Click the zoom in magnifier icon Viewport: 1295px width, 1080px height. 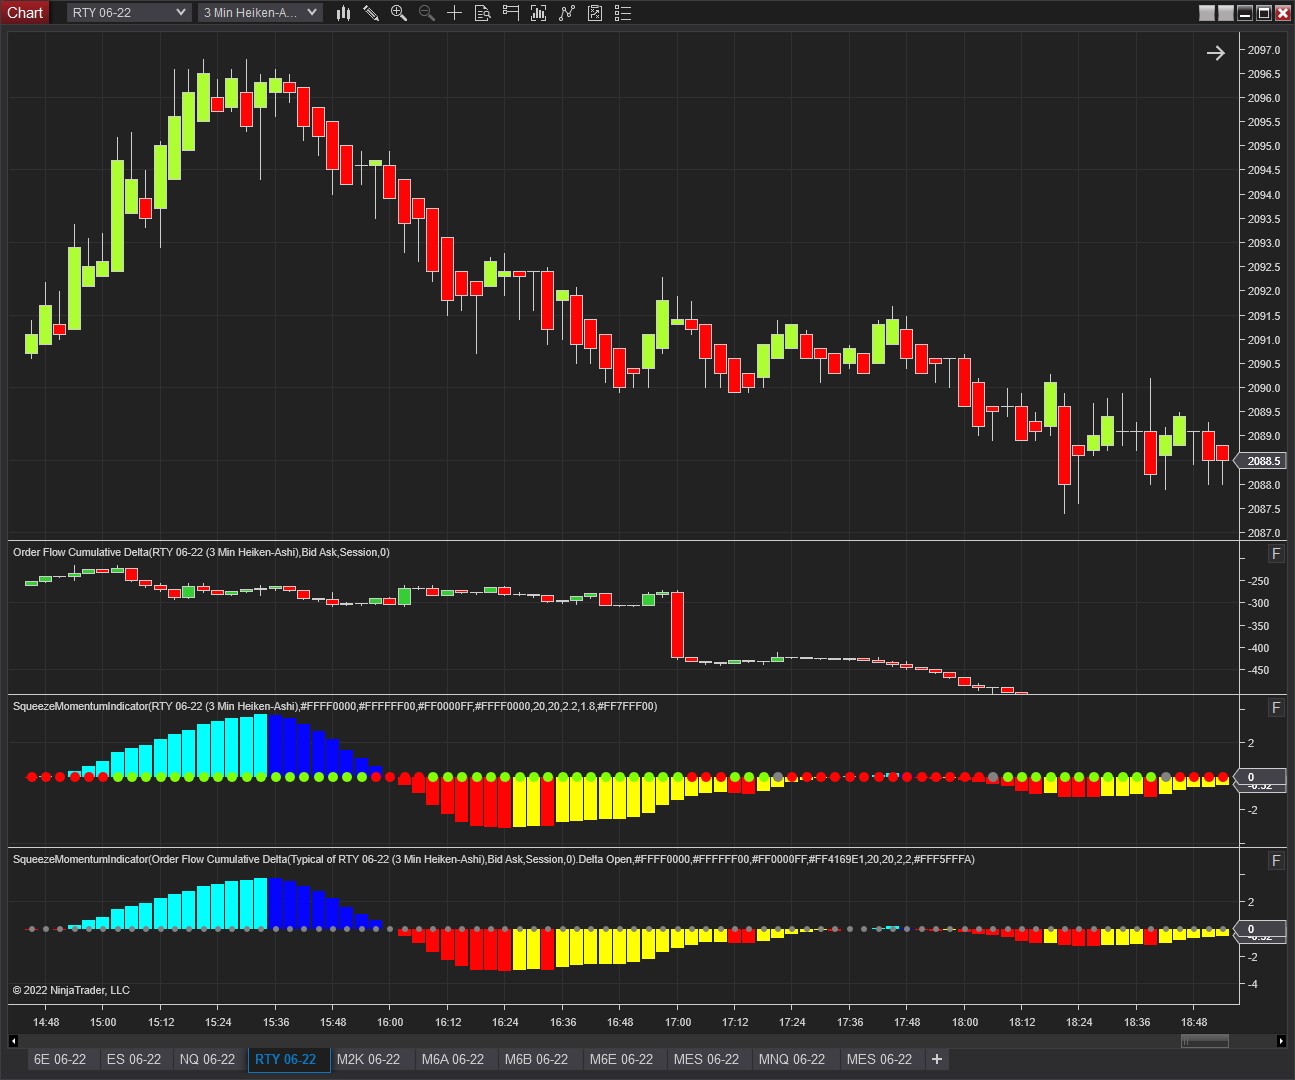click(399, 13)
